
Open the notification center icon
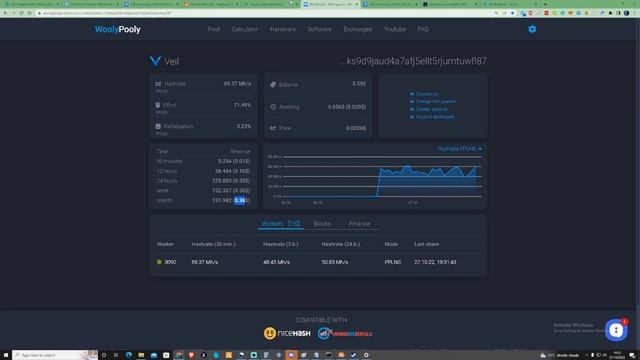(x=632, y=356)
